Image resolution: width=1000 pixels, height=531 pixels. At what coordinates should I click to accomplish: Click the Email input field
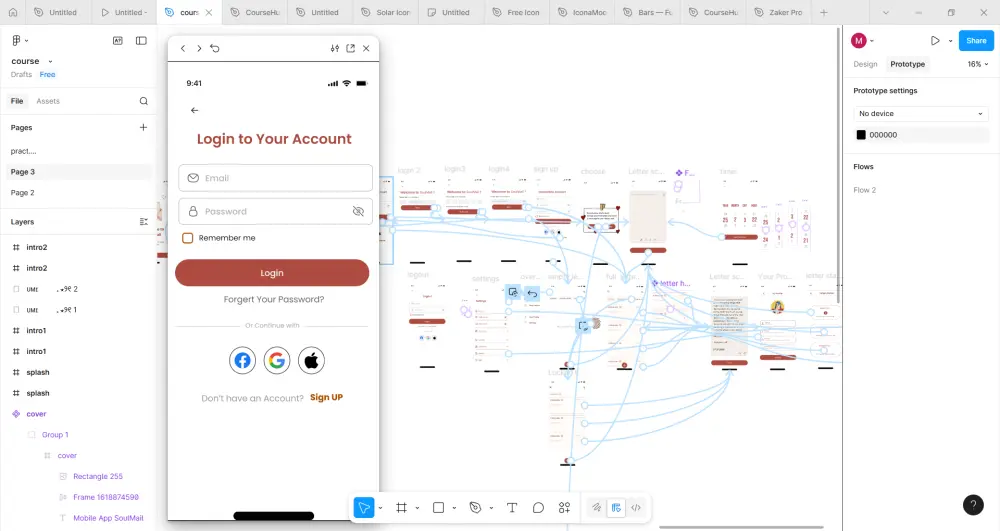pos(276,178)
